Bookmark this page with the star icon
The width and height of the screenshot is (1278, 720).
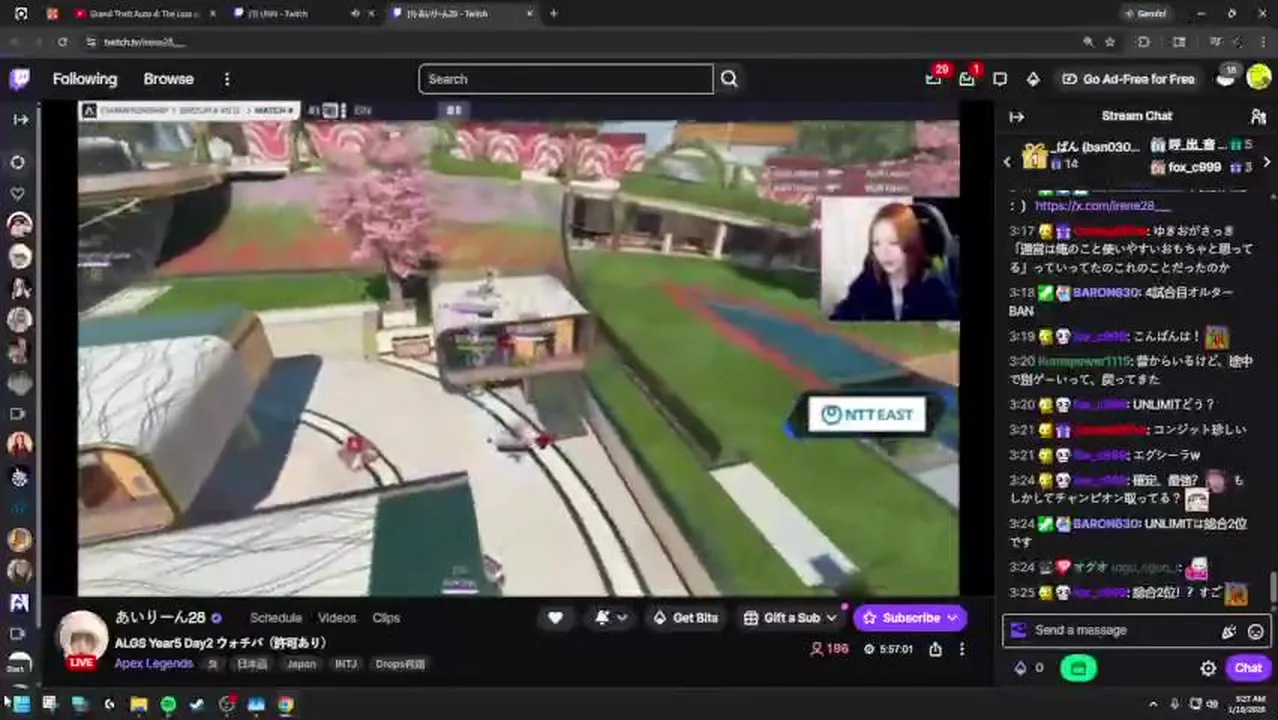coord(1110,42)
